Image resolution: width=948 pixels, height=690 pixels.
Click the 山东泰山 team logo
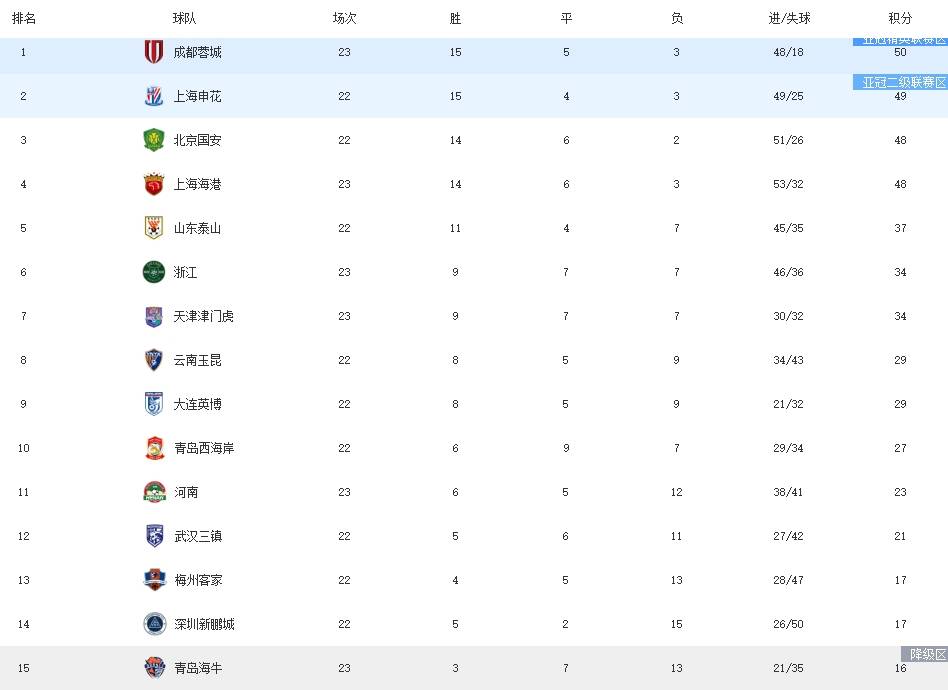154,228
